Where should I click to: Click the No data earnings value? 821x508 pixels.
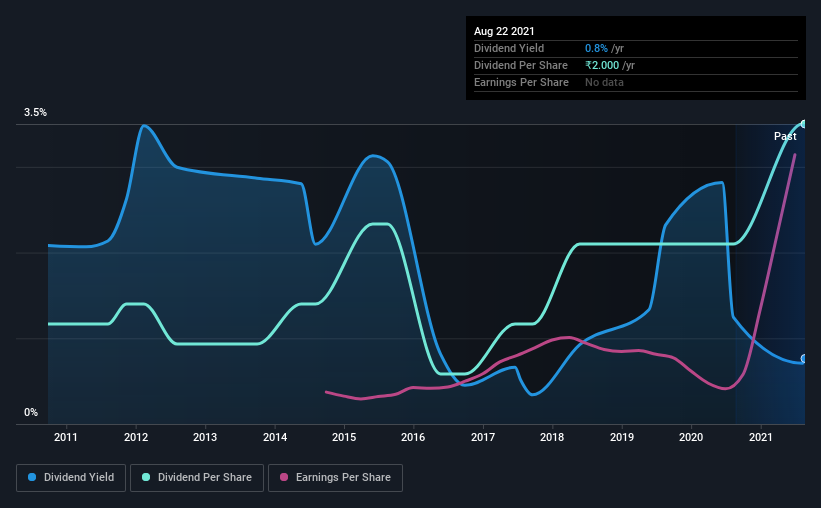(x=604, y=82)
